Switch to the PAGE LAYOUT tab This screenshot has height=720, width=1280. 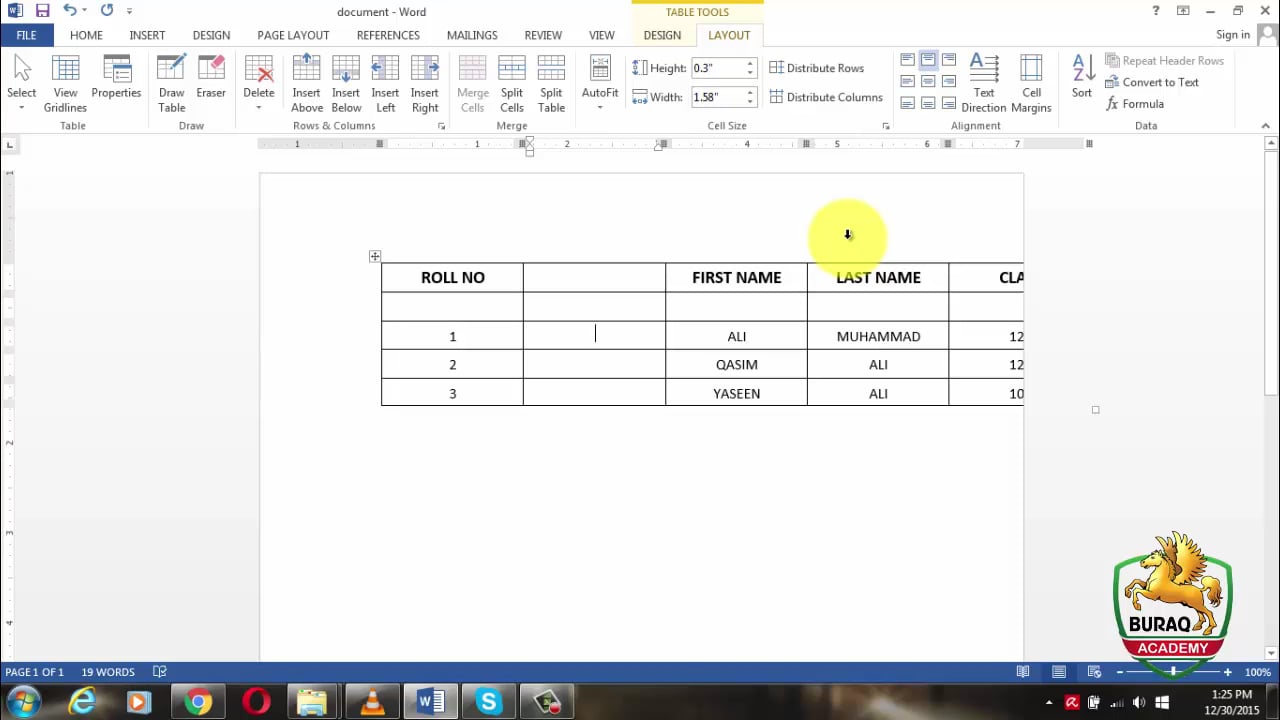click(293, 35)
